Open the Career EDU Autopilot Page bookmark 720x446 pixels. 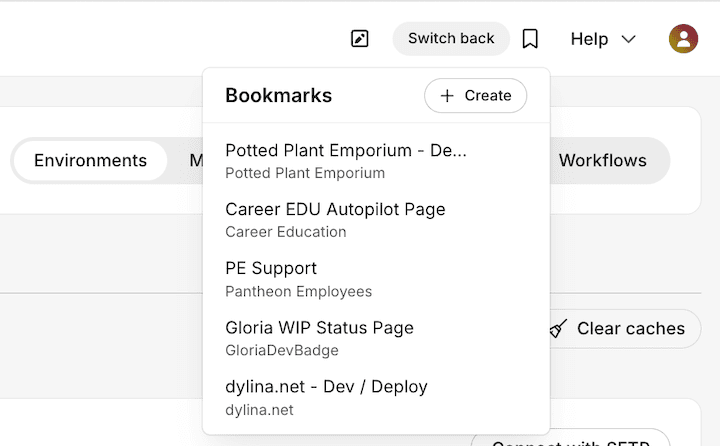click(376, 220)
